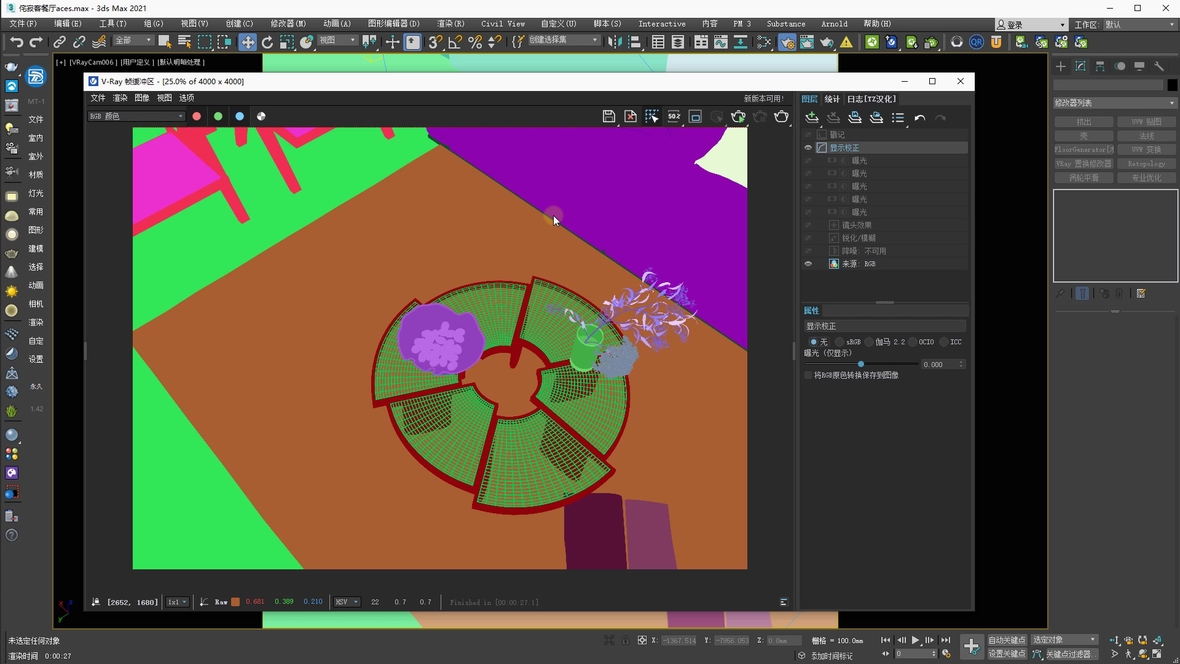
Task: Switch to the 统计 tab
Action: pyautogui.click(x=832, y=99)
